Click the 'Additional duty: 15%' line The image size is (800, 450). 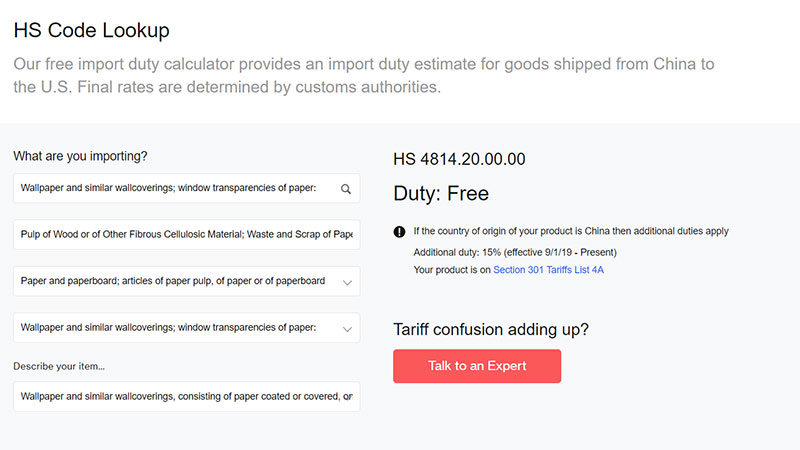[515, 251]
